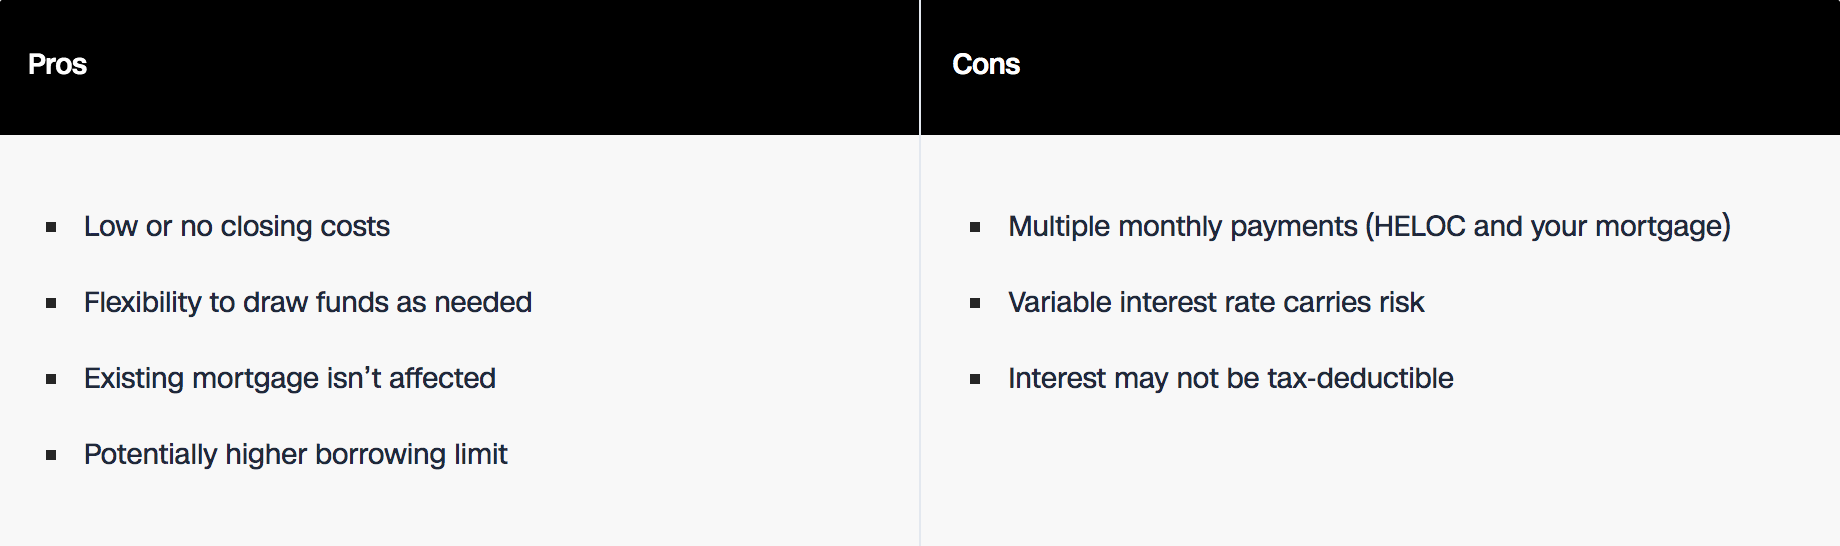Select 'Low or no closing costs' text

click(237, 227)
